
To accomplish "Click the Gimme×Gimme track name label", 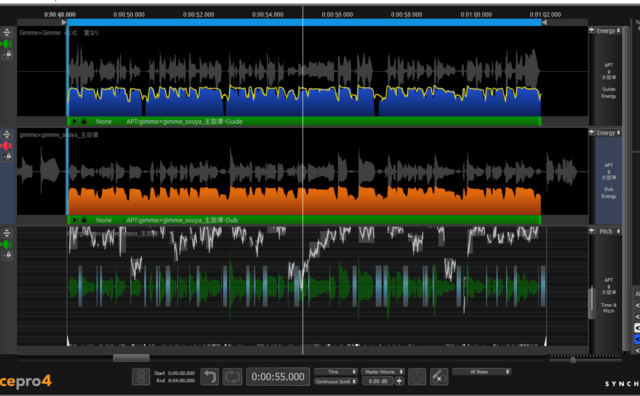I will [x=59, y=33].
